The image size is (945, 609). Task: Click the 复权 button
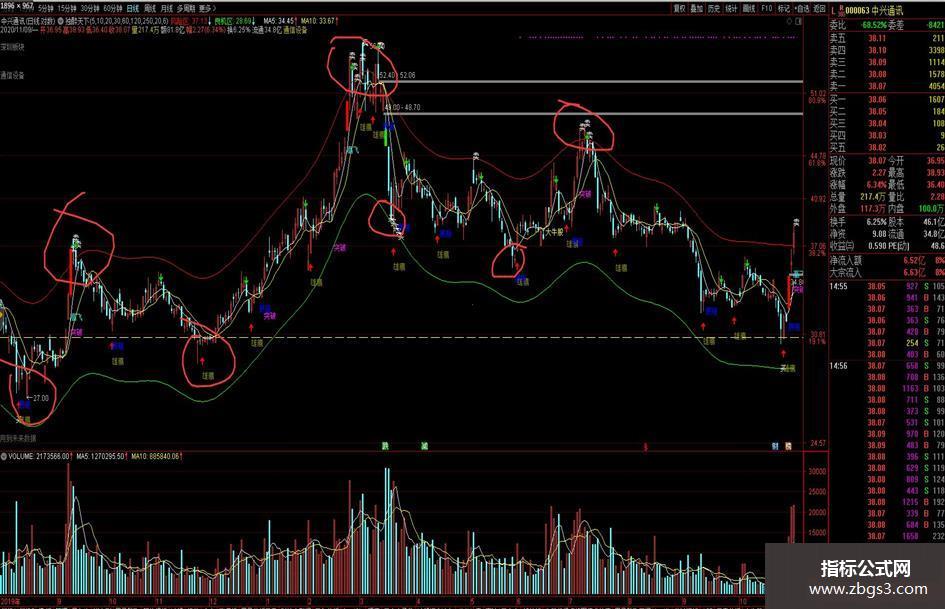[x=679, y=8]
